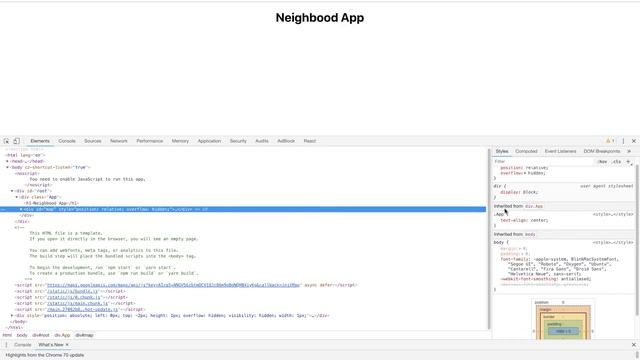Open the bundle.js script link

[x=73, y=291]
